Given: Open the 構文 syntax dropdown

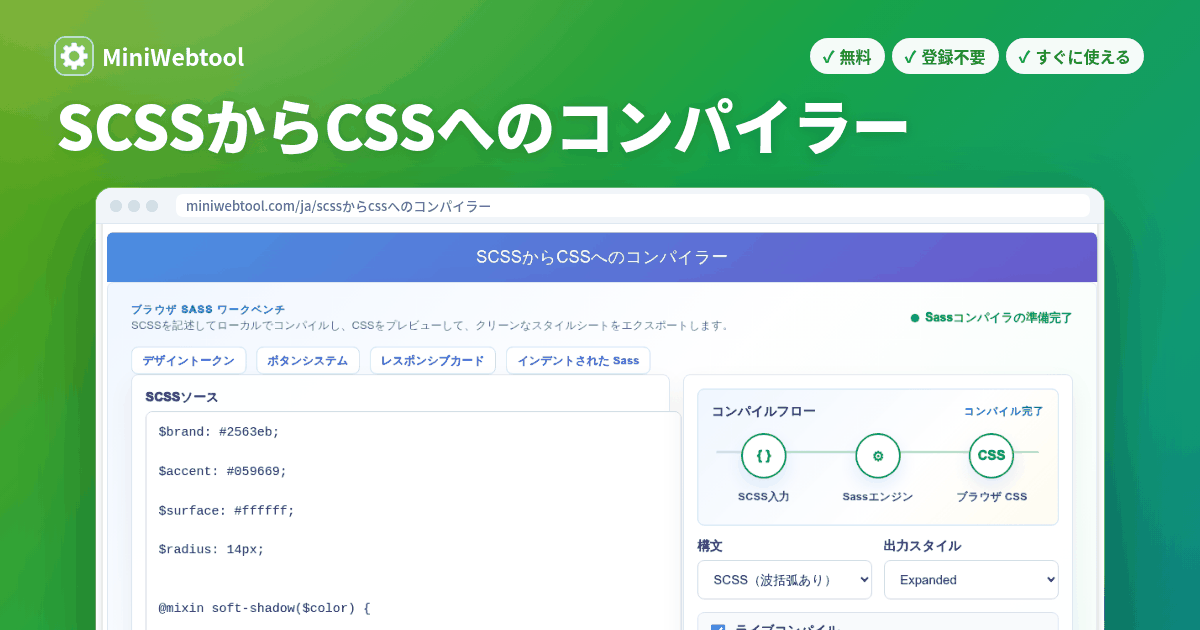Looking at the screenshot, I should pyautogui.click(x=784, y=580).
